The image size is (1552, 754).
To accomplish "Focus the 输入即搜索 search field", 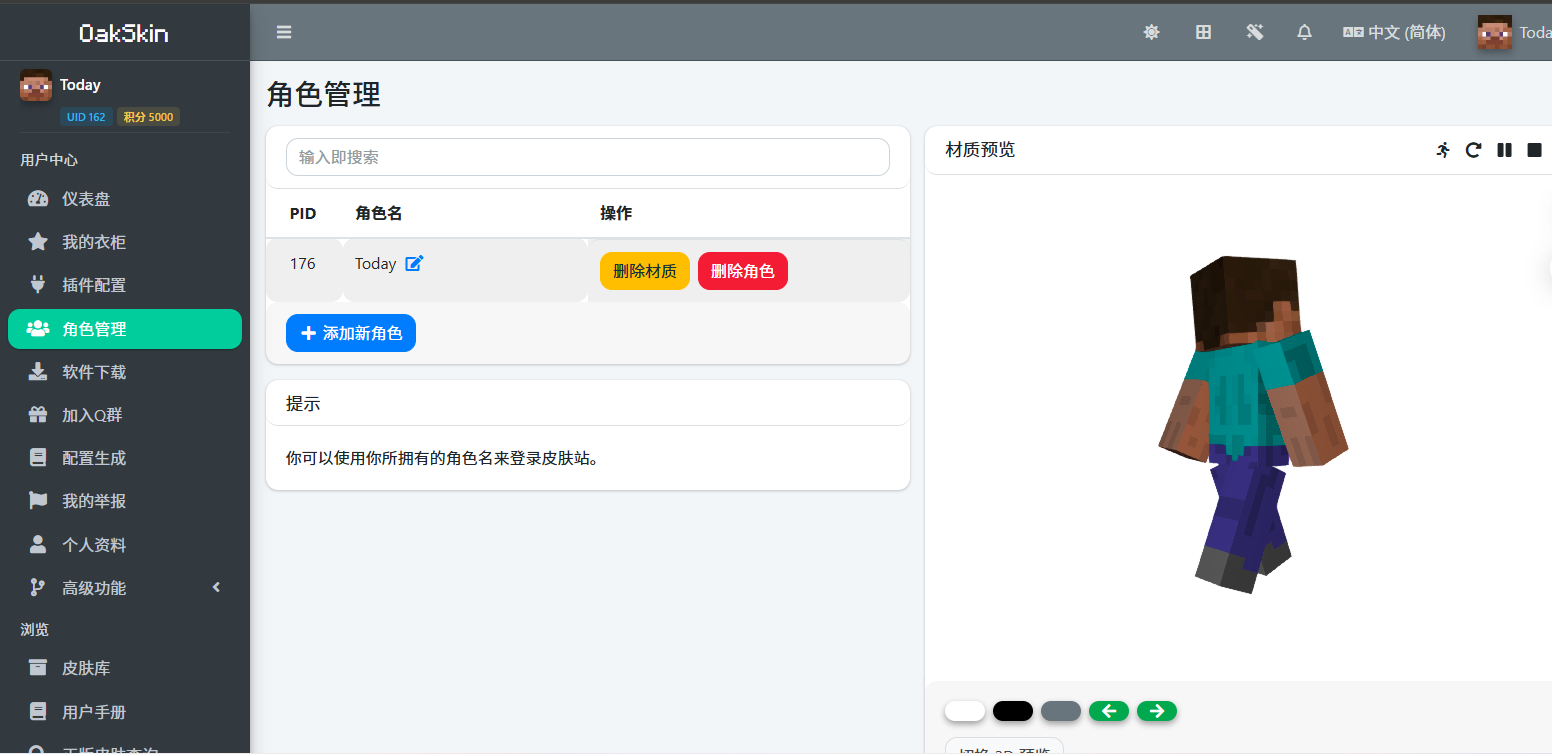I will point(588,157).
